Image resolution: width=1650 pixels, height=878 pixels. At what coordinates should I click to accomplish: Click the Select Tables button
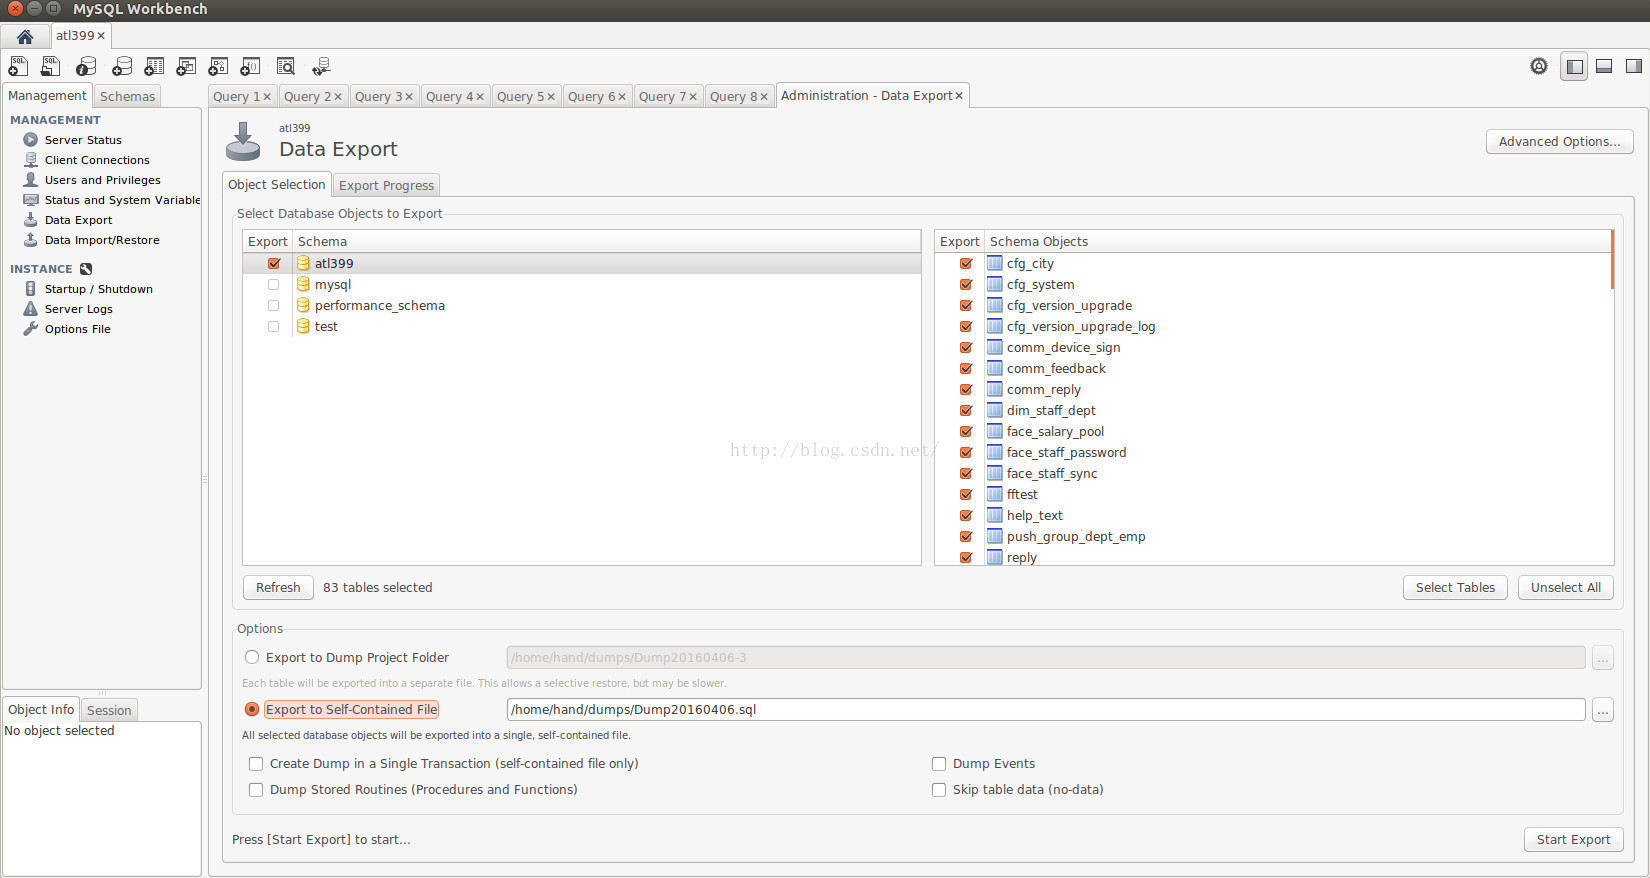pos(1455,588)
